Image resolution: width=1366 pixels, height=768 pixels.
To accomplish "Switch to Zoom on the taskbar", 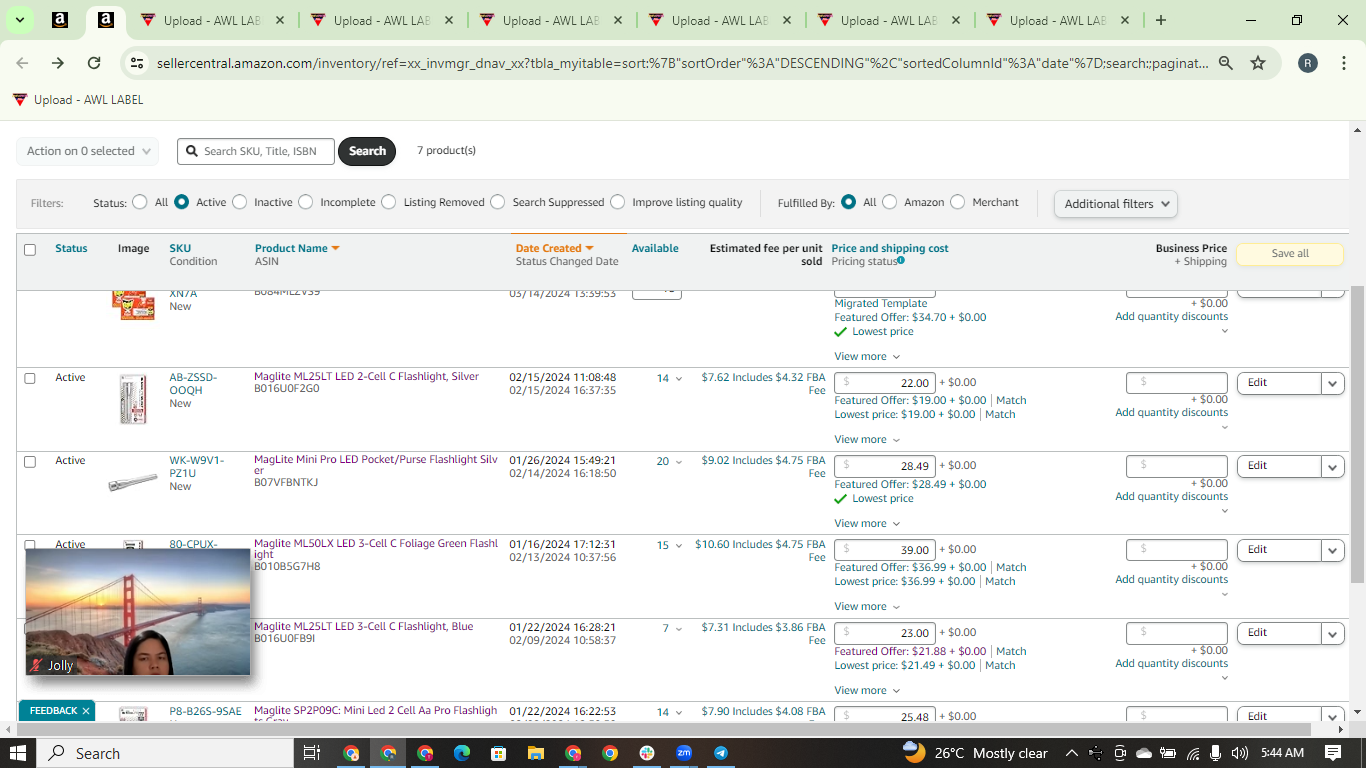I will click(684, 753).
